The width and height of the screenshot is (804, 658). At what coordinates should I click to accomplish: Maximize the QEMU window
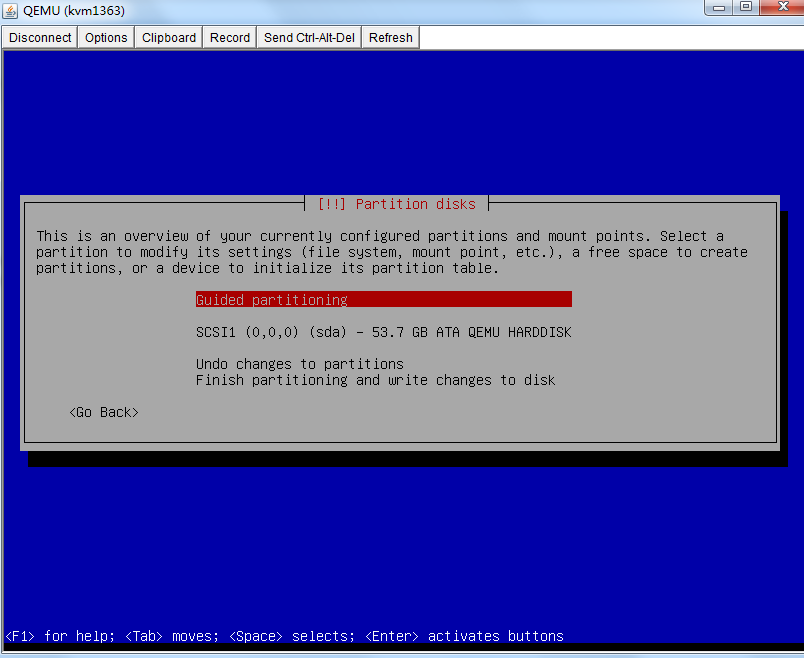click(746, 7)
